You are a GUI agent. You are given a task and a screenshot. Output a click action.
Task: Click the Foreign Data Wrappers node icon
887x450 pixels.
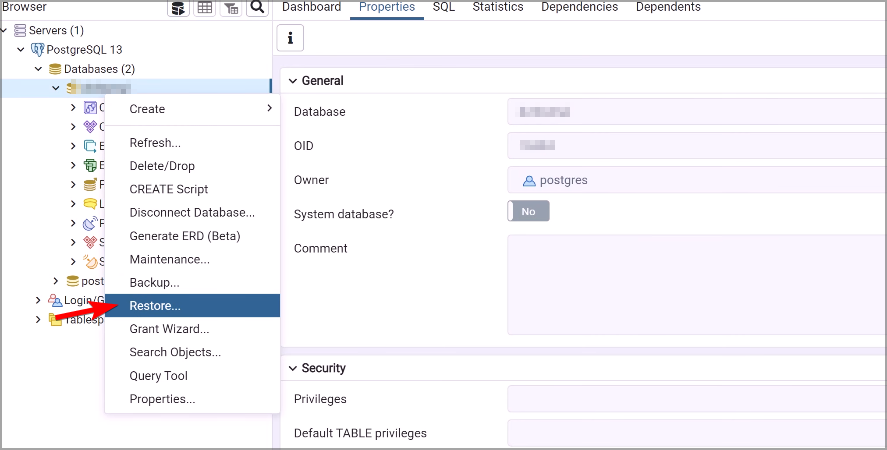[x=90, y=185]
